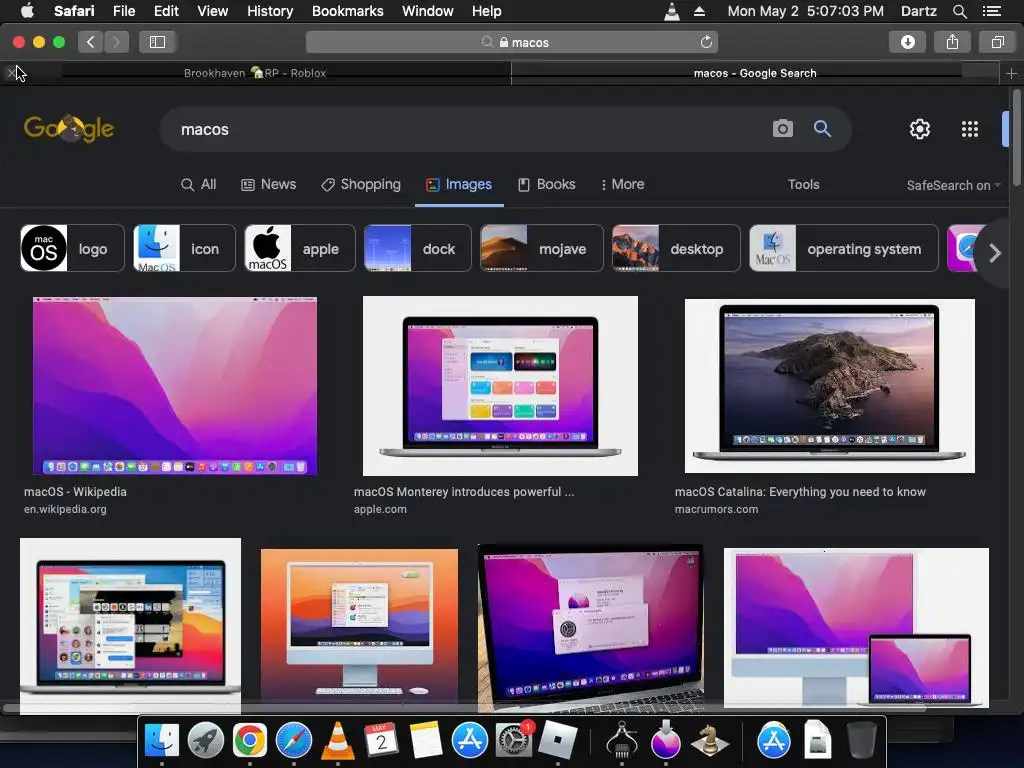
Task: Switch to the All results tab
Action: pyautogui.click(x=199, y=185)
